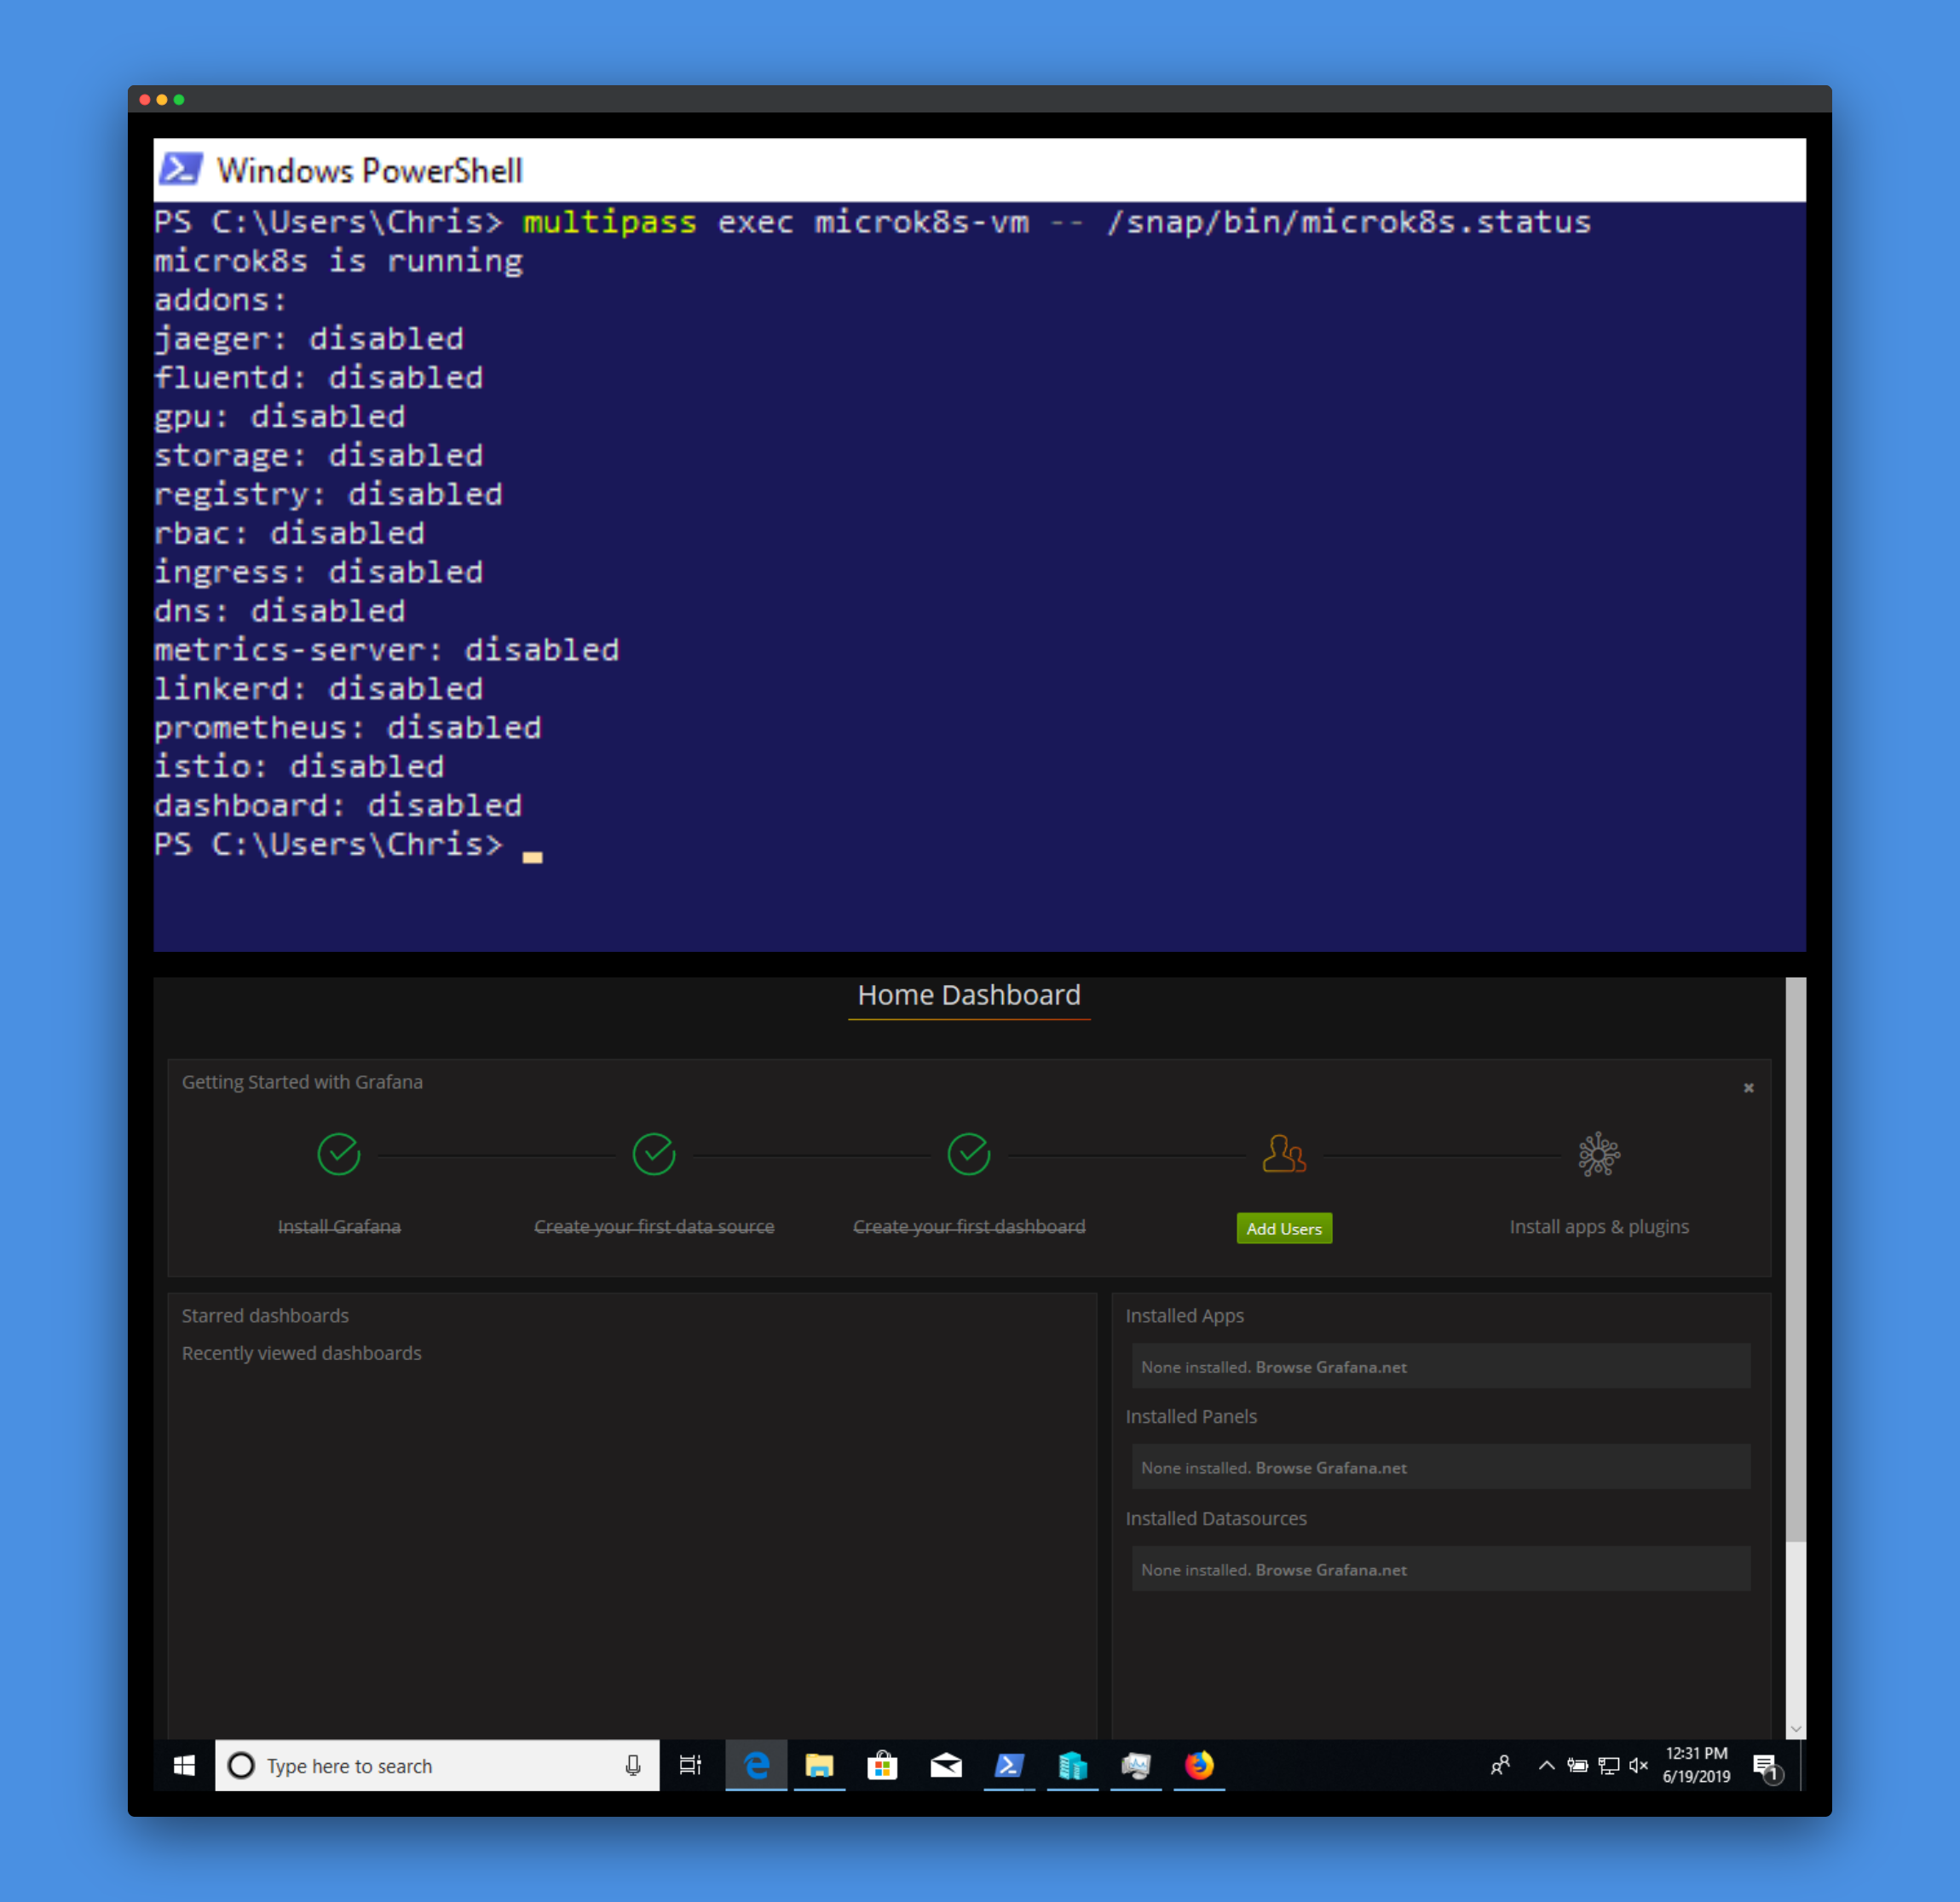The image size is (1960, 1902).
Task: Open Firefox from the taskbar
Action: coord(1198,1765)
